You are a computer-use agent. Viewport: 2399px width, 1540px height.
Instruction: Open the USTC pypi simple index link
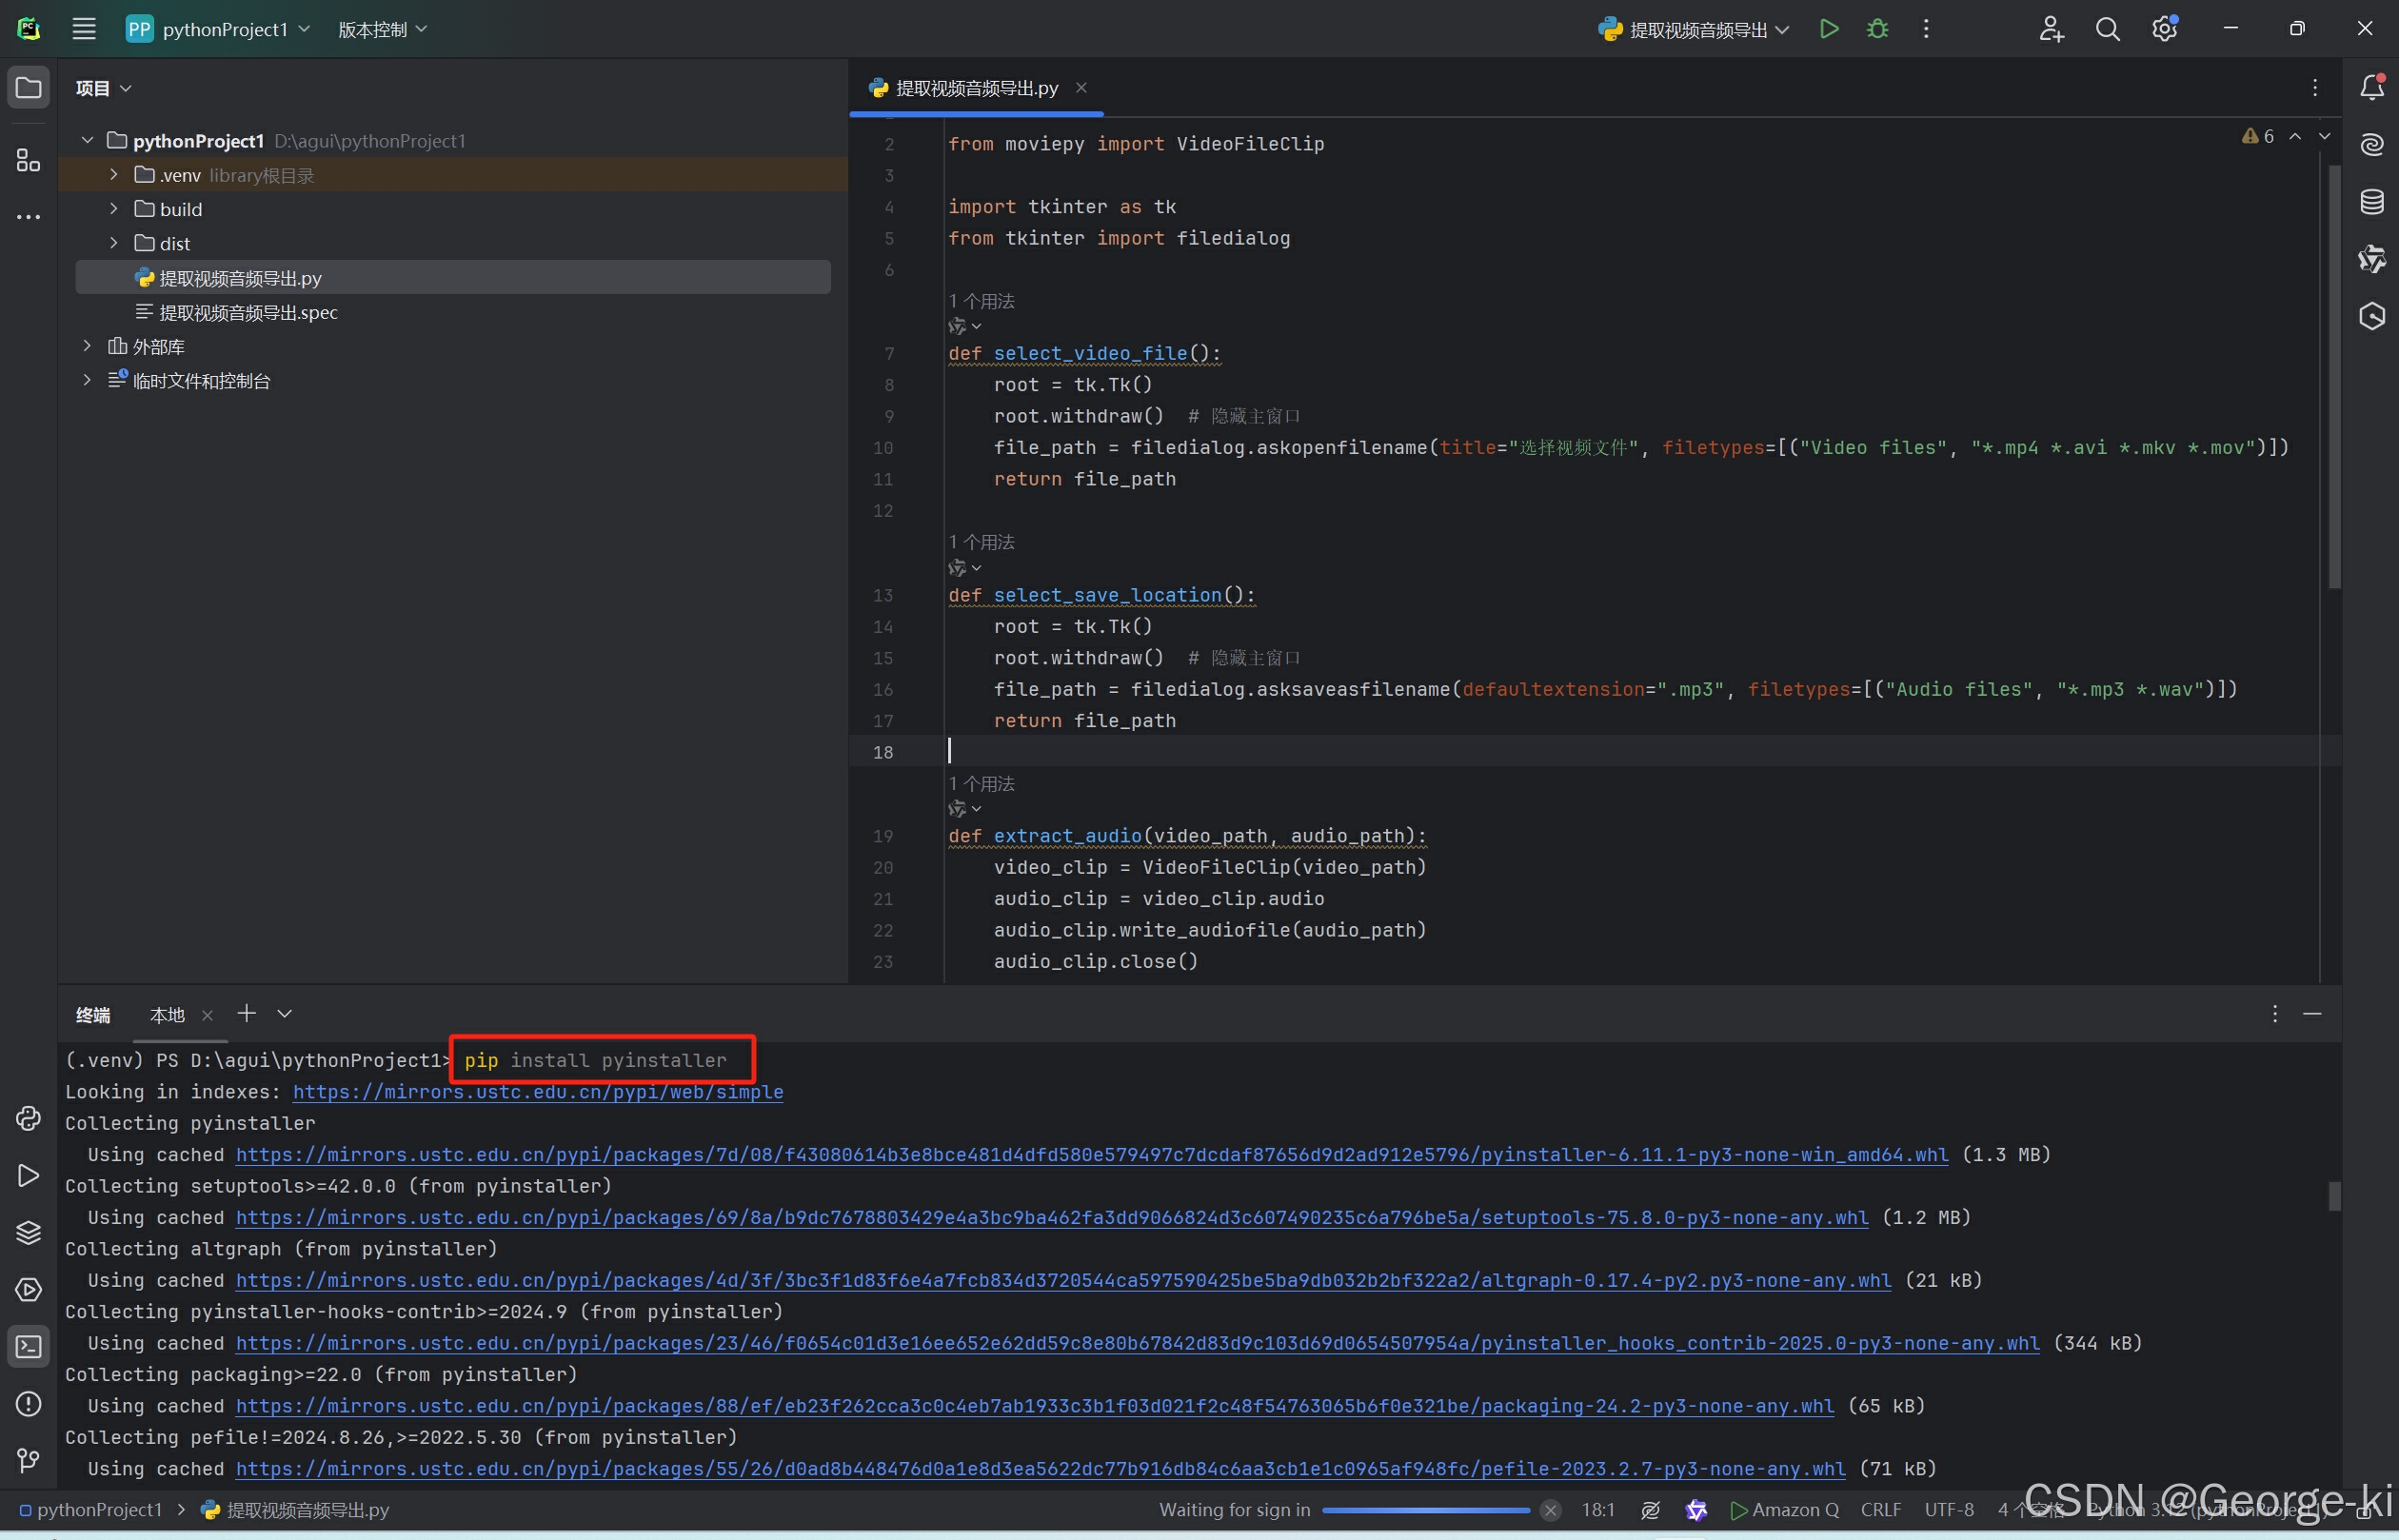(537, 1092)
